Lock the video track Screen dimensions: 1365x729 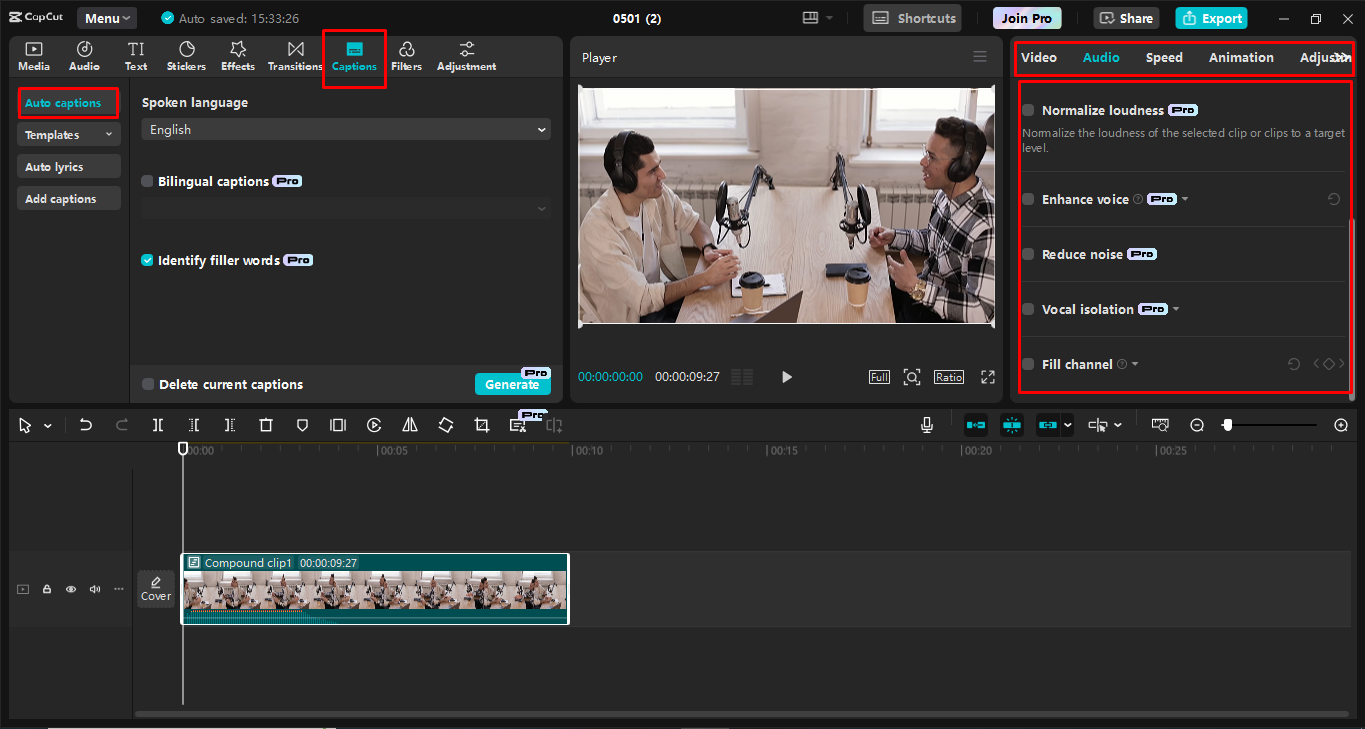click(x=47, y=589)
